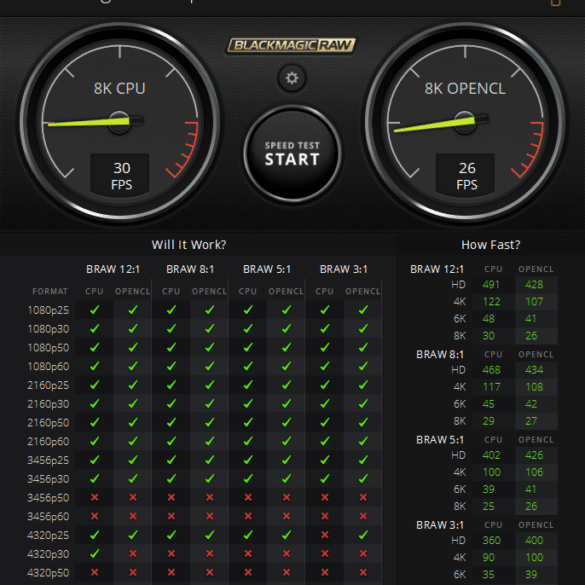
Task: Select the 1080p60 format row label
Action: coord(49,366)
